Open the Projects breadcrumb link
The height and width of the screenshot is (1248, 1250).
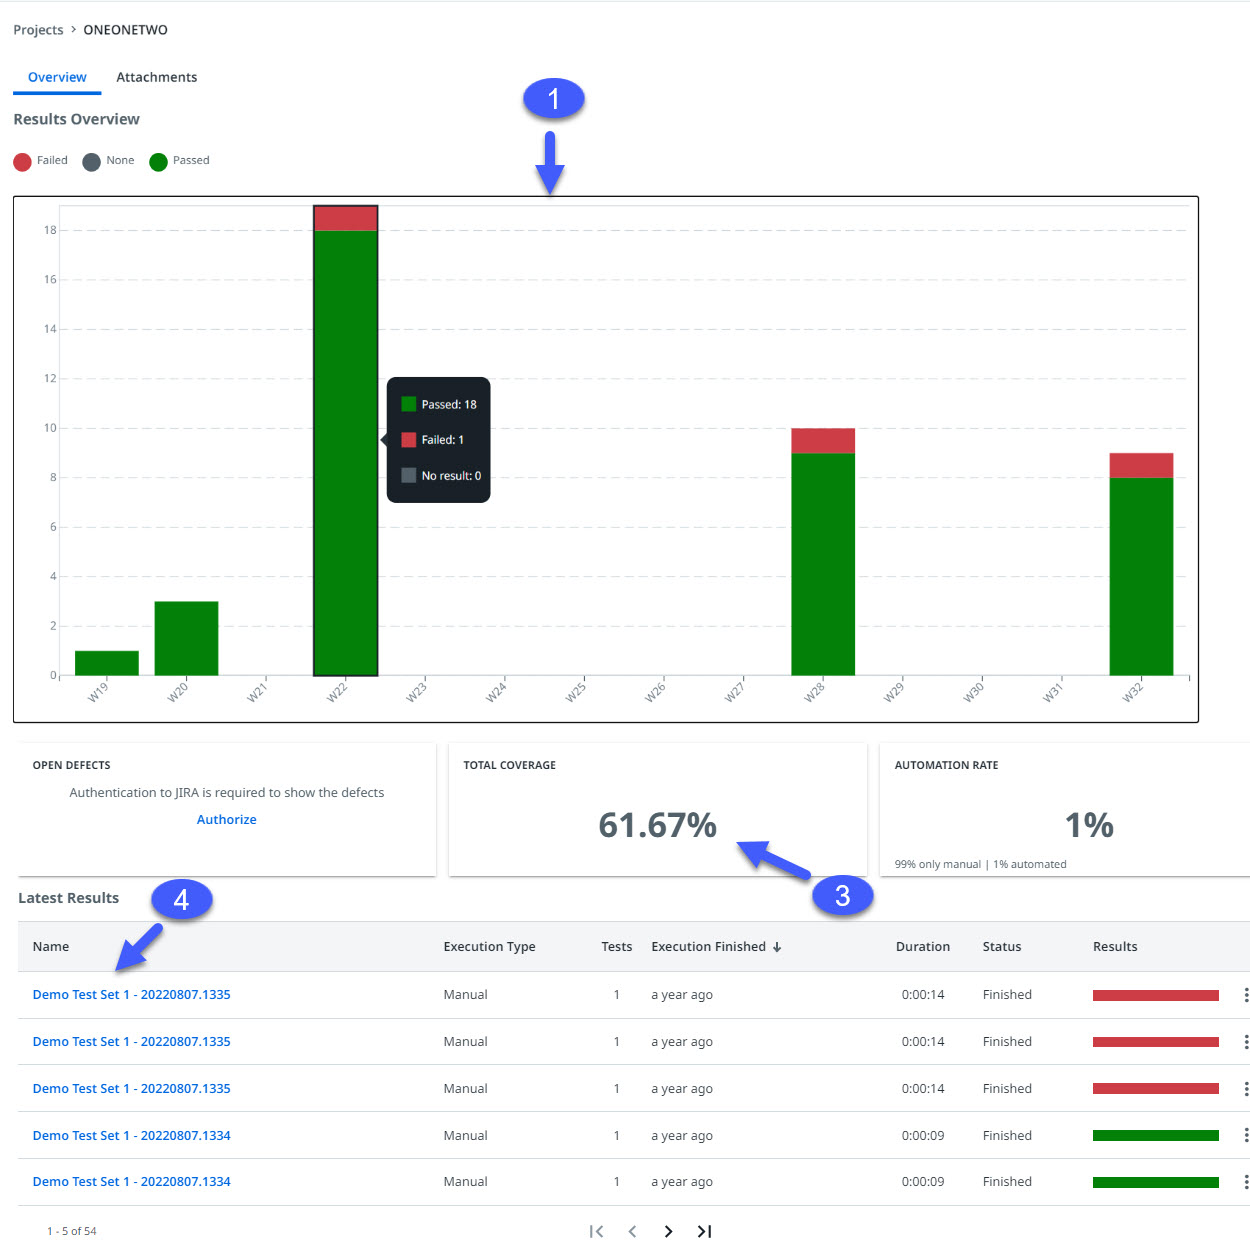pos(38,30)
